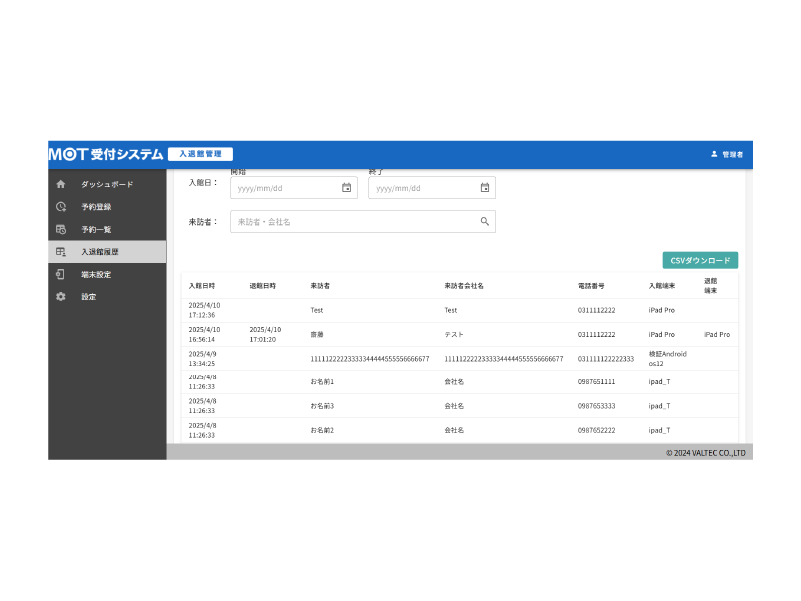The height and width of the screenshot is (601, 801).
Task: Click the 予約登録 clock icon
Action: click(61, 207)
